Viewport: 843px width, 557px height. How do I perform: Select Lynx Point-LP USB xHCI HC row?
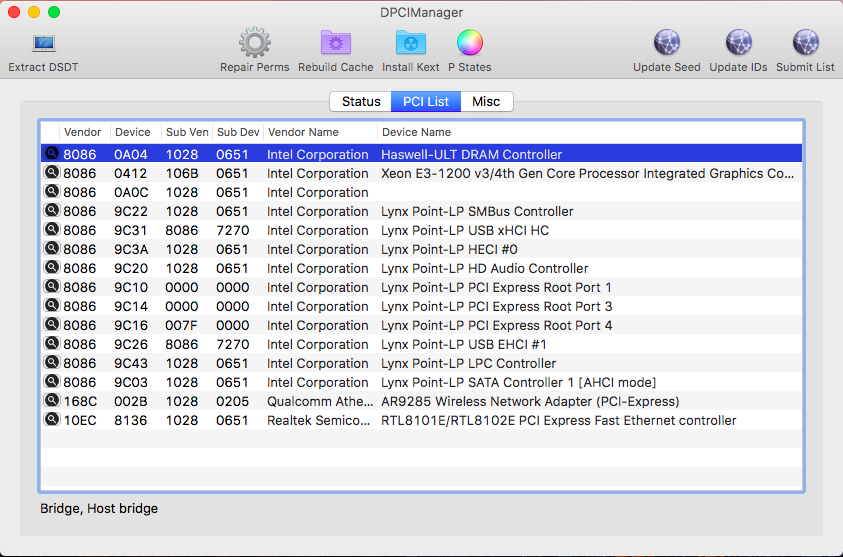tap(465, 230)
